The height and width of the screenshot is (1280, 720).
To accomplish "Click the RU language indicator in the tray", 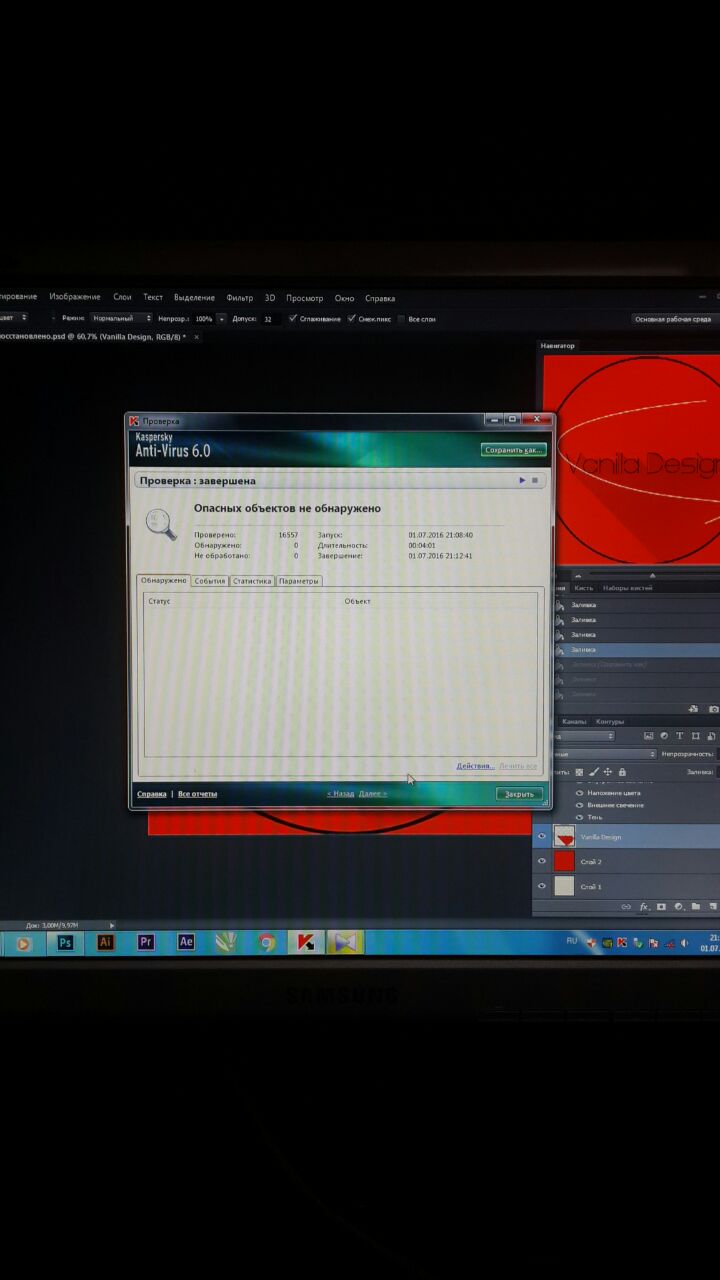I will pos(572,941).
